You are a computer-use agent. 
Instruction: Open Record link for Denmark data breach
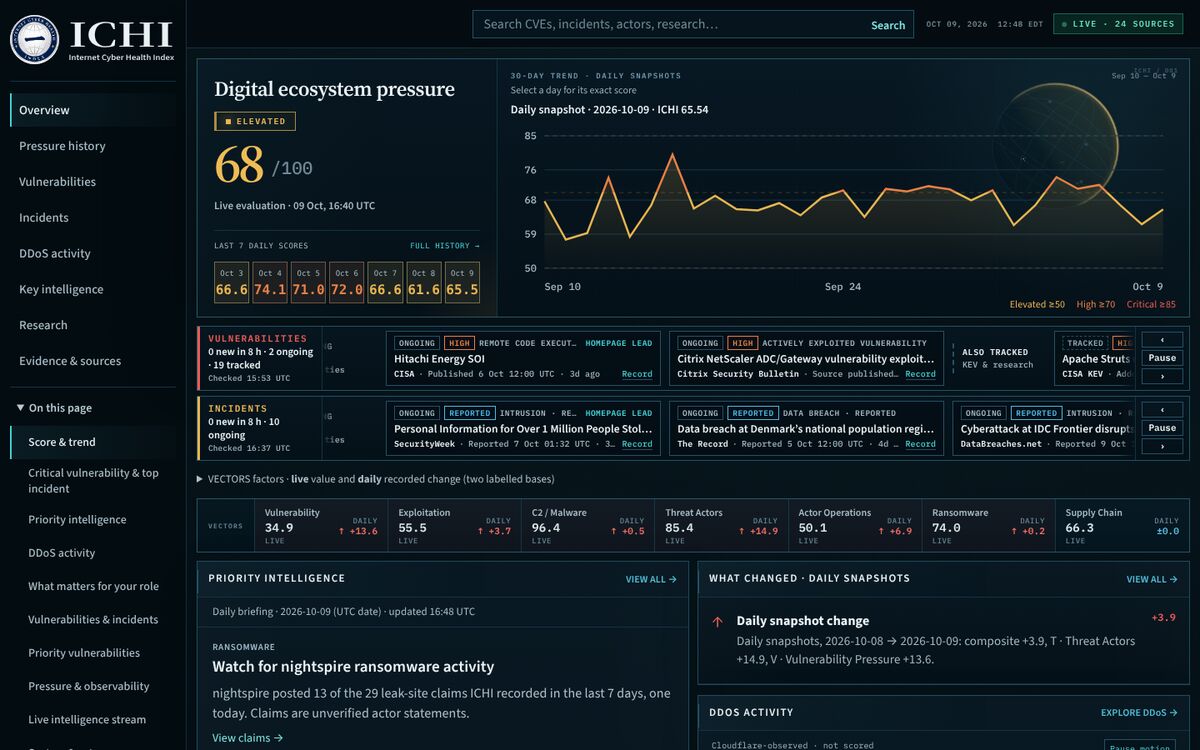click(920, 444)
